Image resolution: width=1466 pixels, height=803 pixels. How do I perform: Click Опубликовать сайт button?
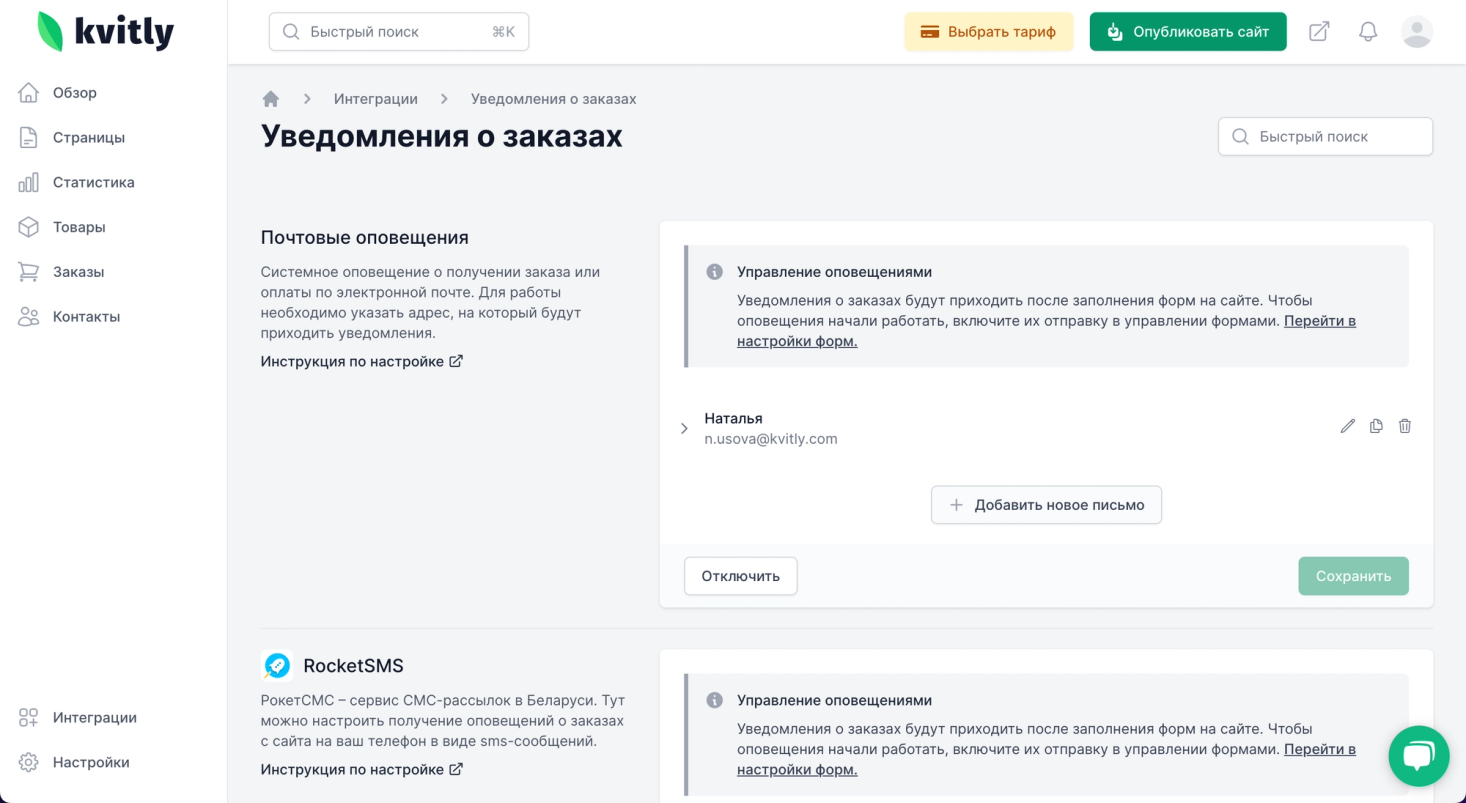point(1188,32)
